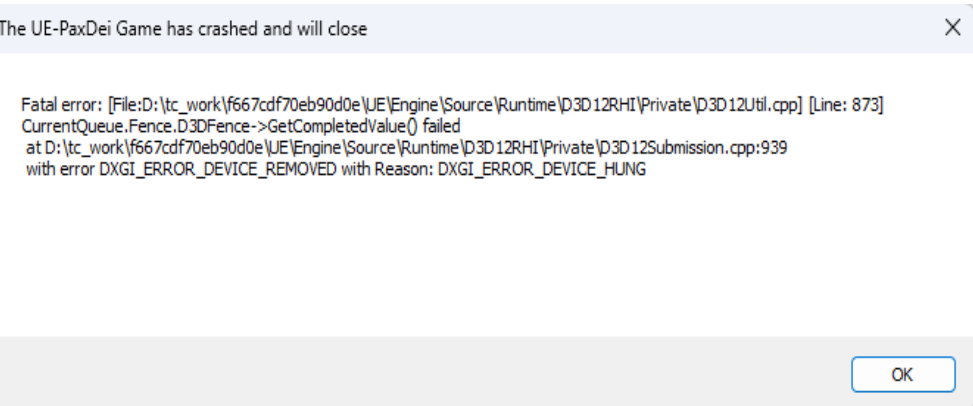
Task: Click the DXGI_ERROR_DEVICE_HUNG reason text
Action: [x=542, y=169]
